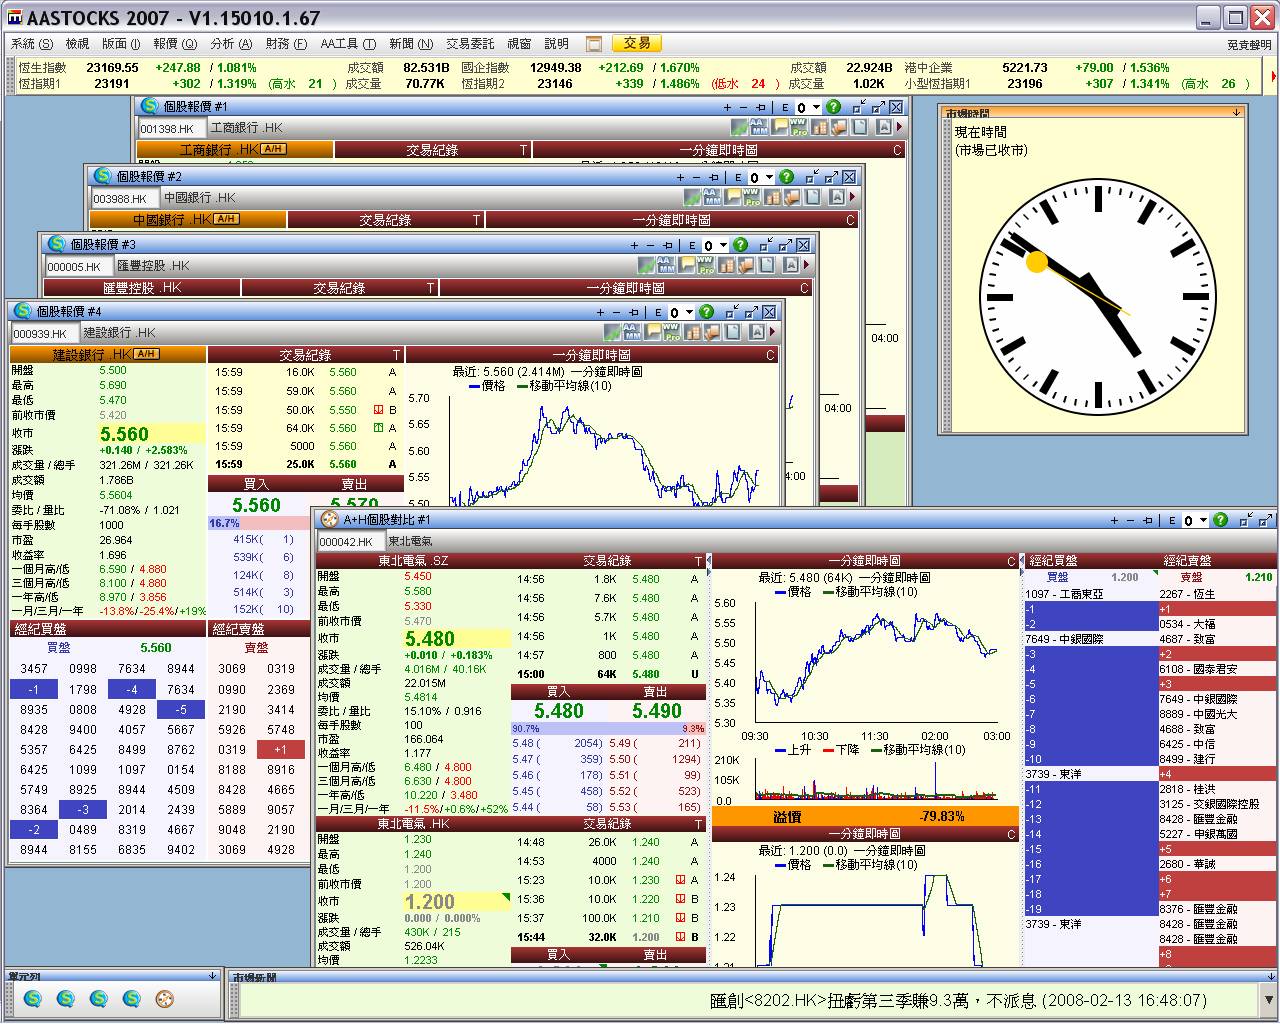Open the E number dropdown in 個股報價 #4
The height and width of the screenshot is (1024, 1280).
coord(688,313)
